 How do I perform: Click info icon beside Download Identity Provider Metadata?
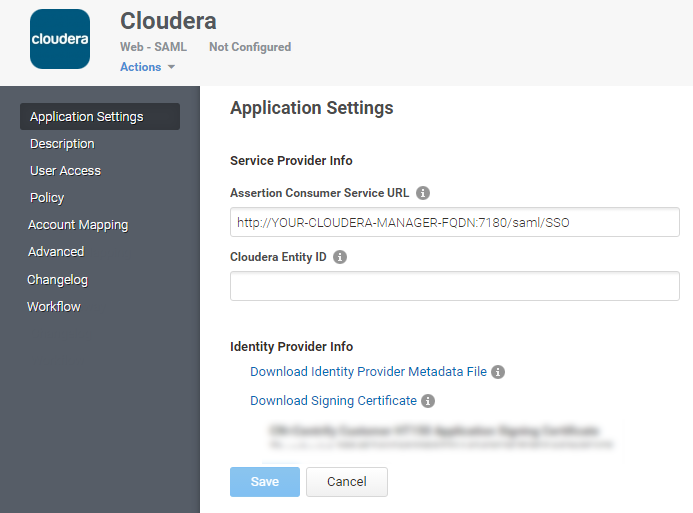point(498,372)
